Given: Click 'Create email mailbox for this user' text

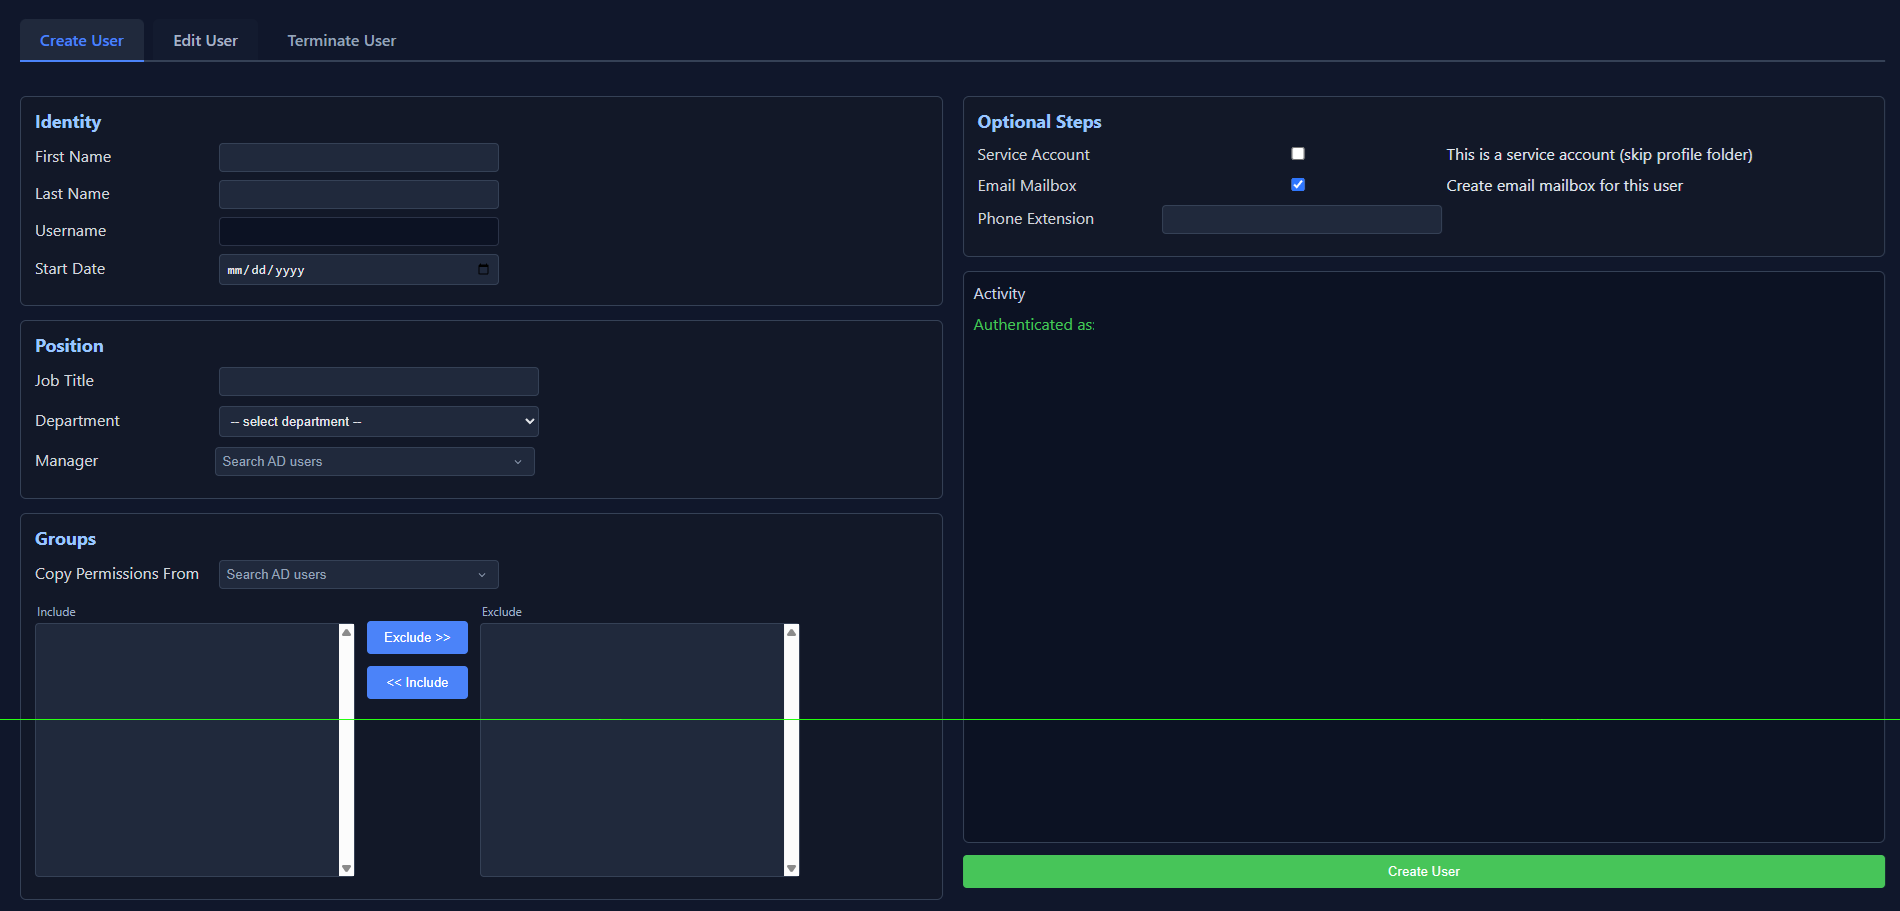Looking at the screenshot, I should (x=1564, y=185).
